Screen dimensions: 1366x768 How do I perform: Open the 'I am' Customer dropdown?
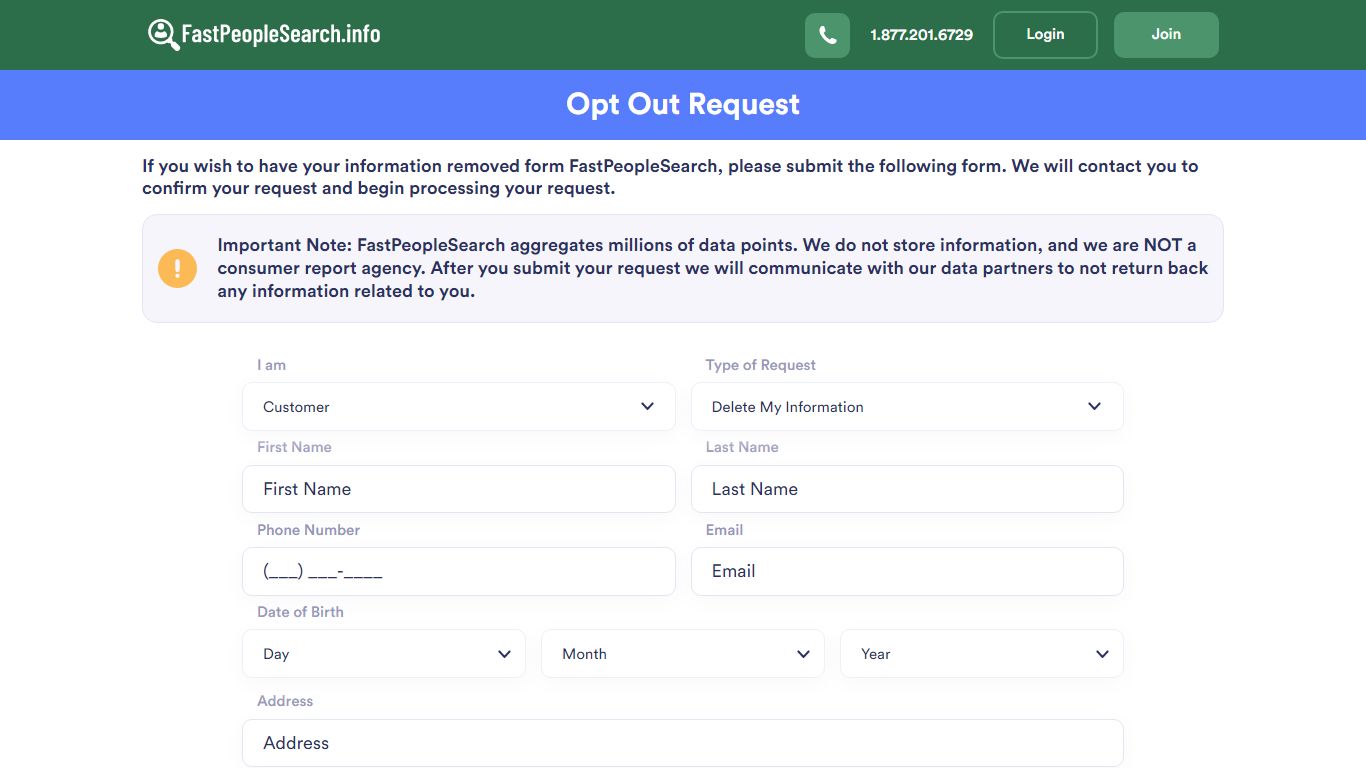[x=459, y=407]
